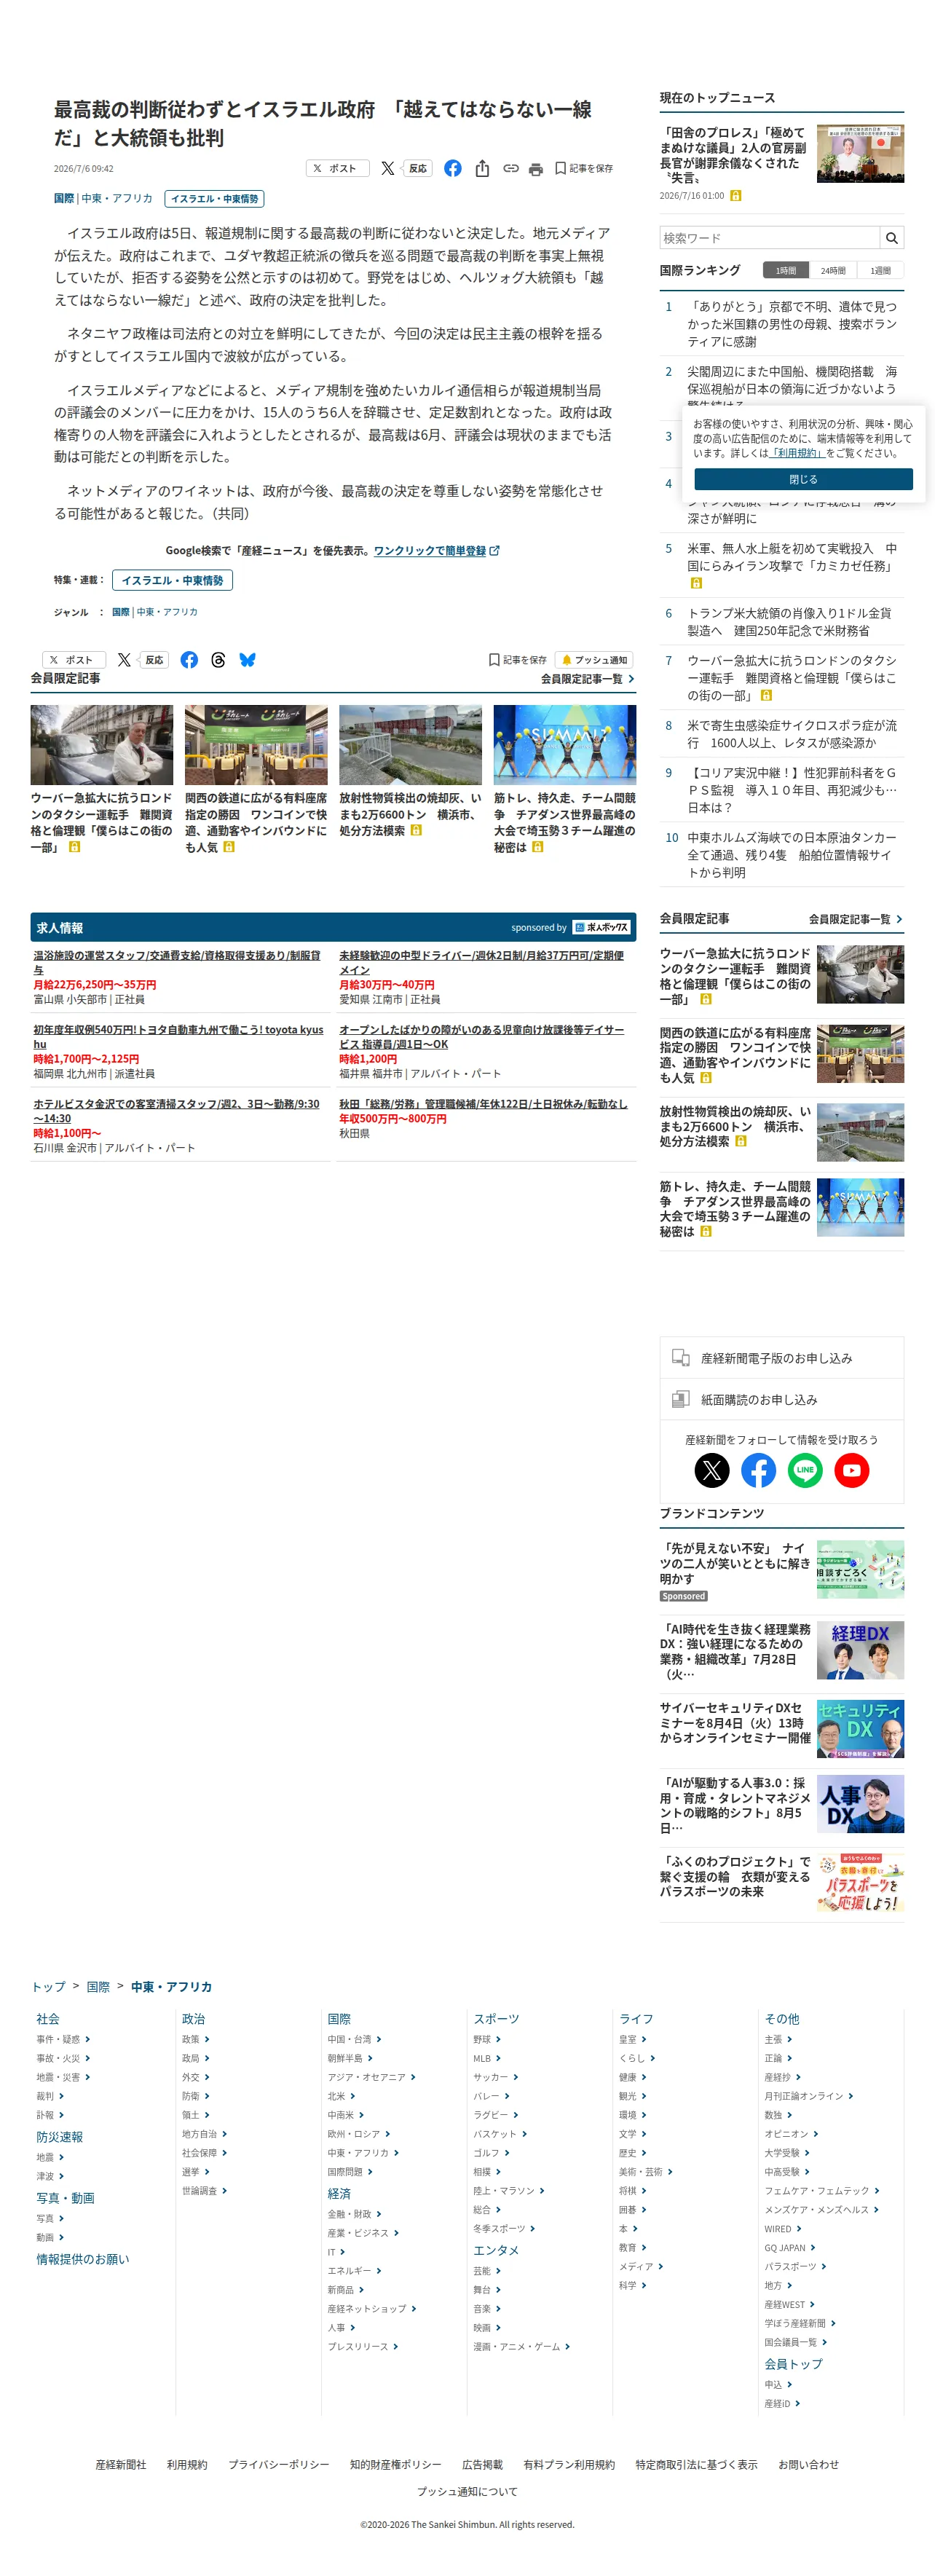Open the 社会 section heading in the footer
This screenshot has width=935, height=2576.
click(48, 2019)
